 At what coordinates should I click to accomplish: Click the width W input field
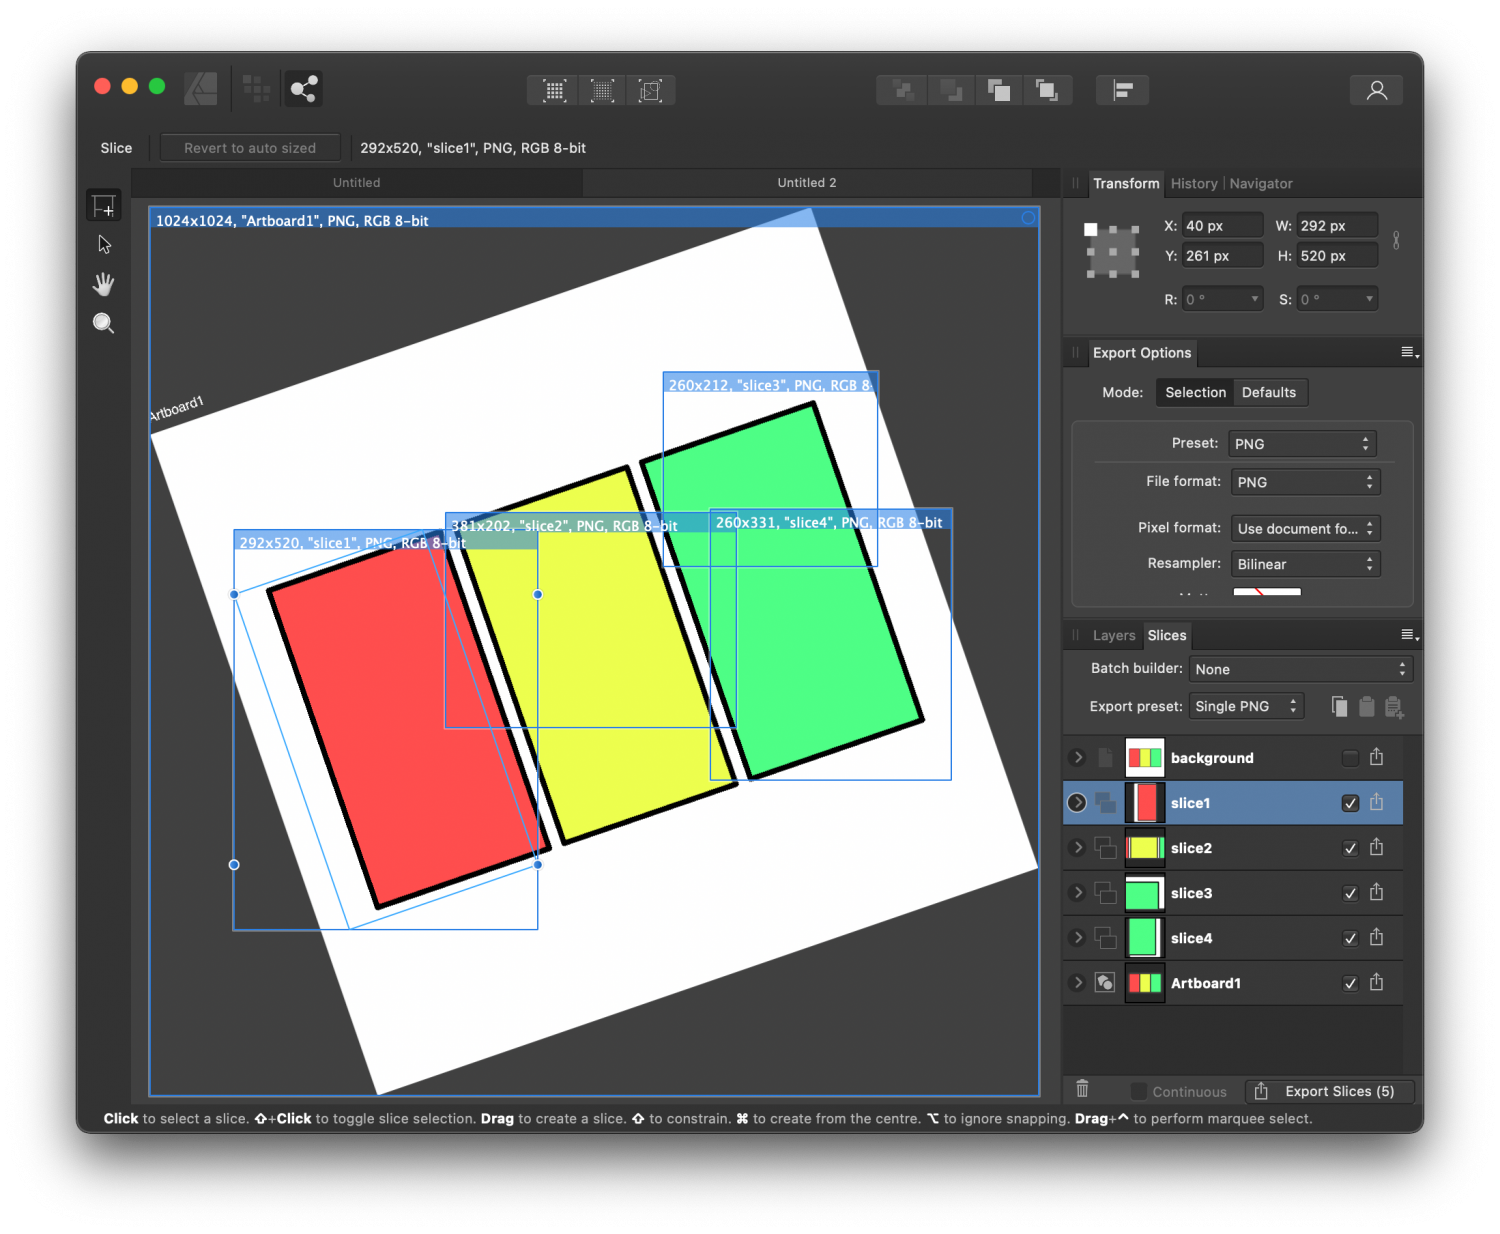point(1336,226)
